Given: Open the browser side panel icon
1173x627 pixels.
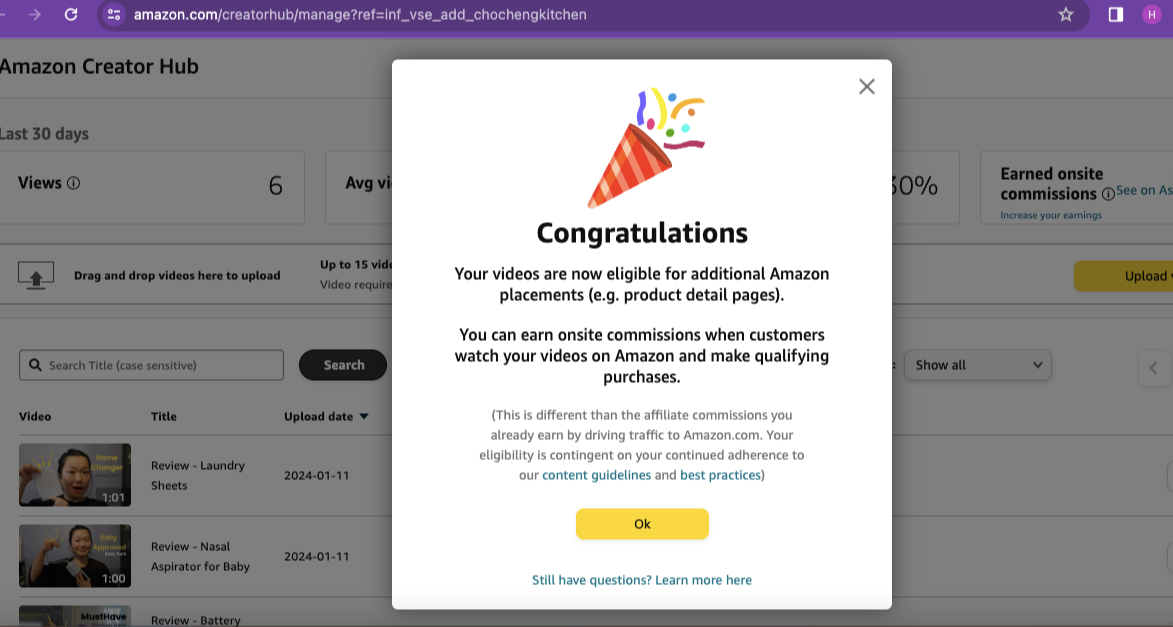Looking at the screenshot, I should [x=1115, y=14].
